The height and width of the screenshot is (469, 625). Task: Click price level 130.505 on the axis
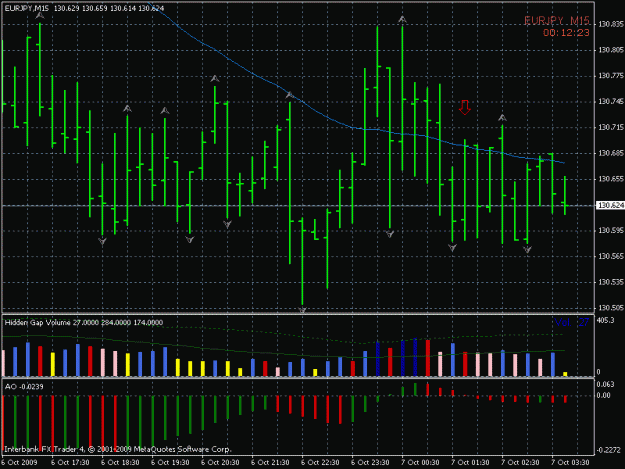(610, 308)
